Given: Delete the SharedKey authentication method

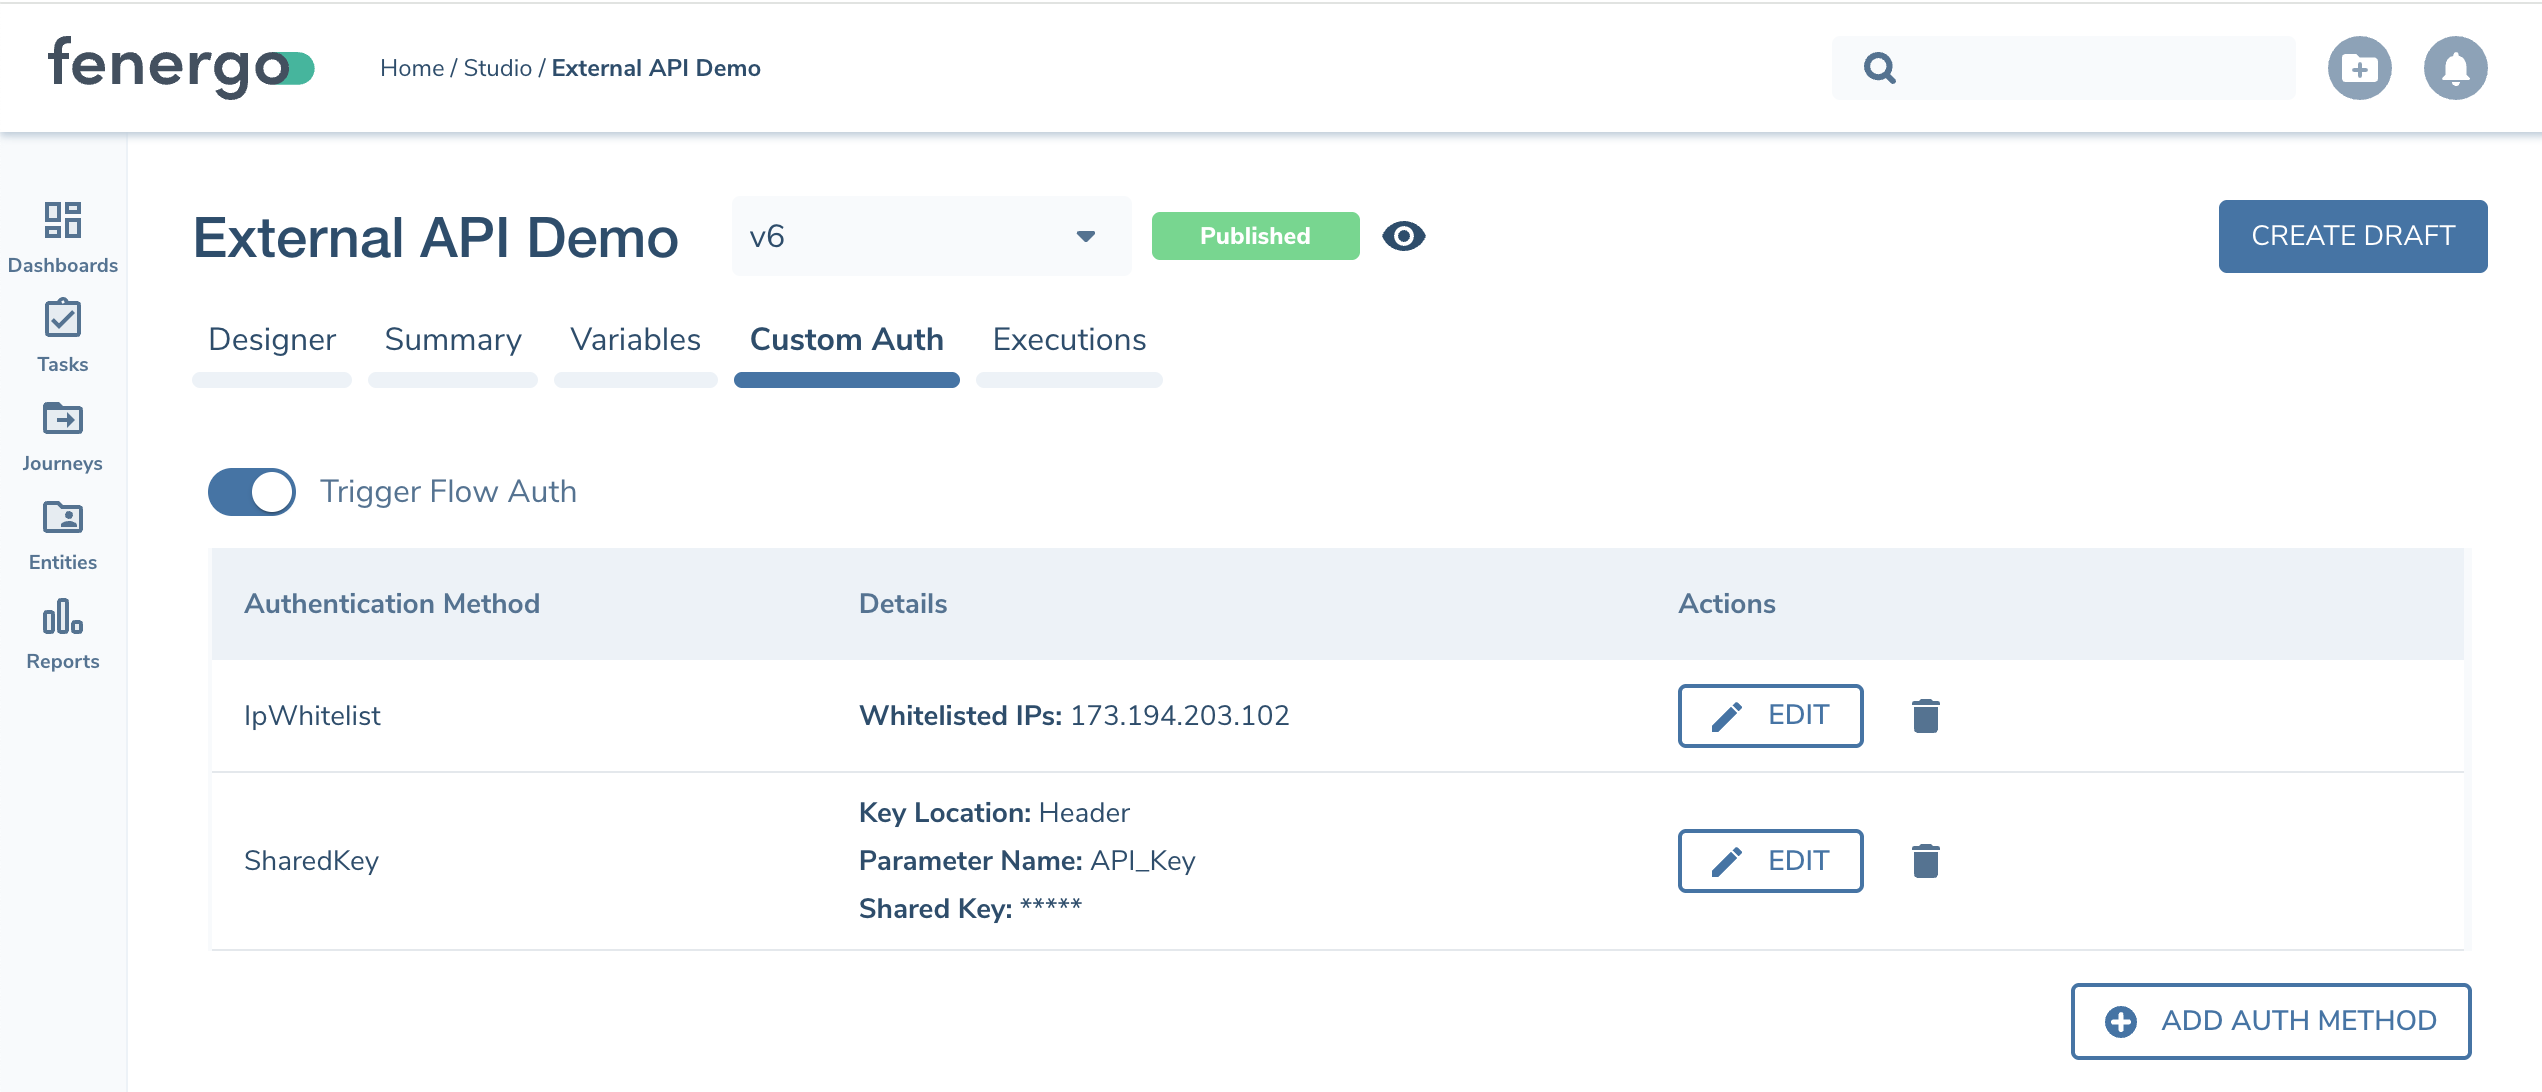Looking at the screenshot, I should 1925,861.
